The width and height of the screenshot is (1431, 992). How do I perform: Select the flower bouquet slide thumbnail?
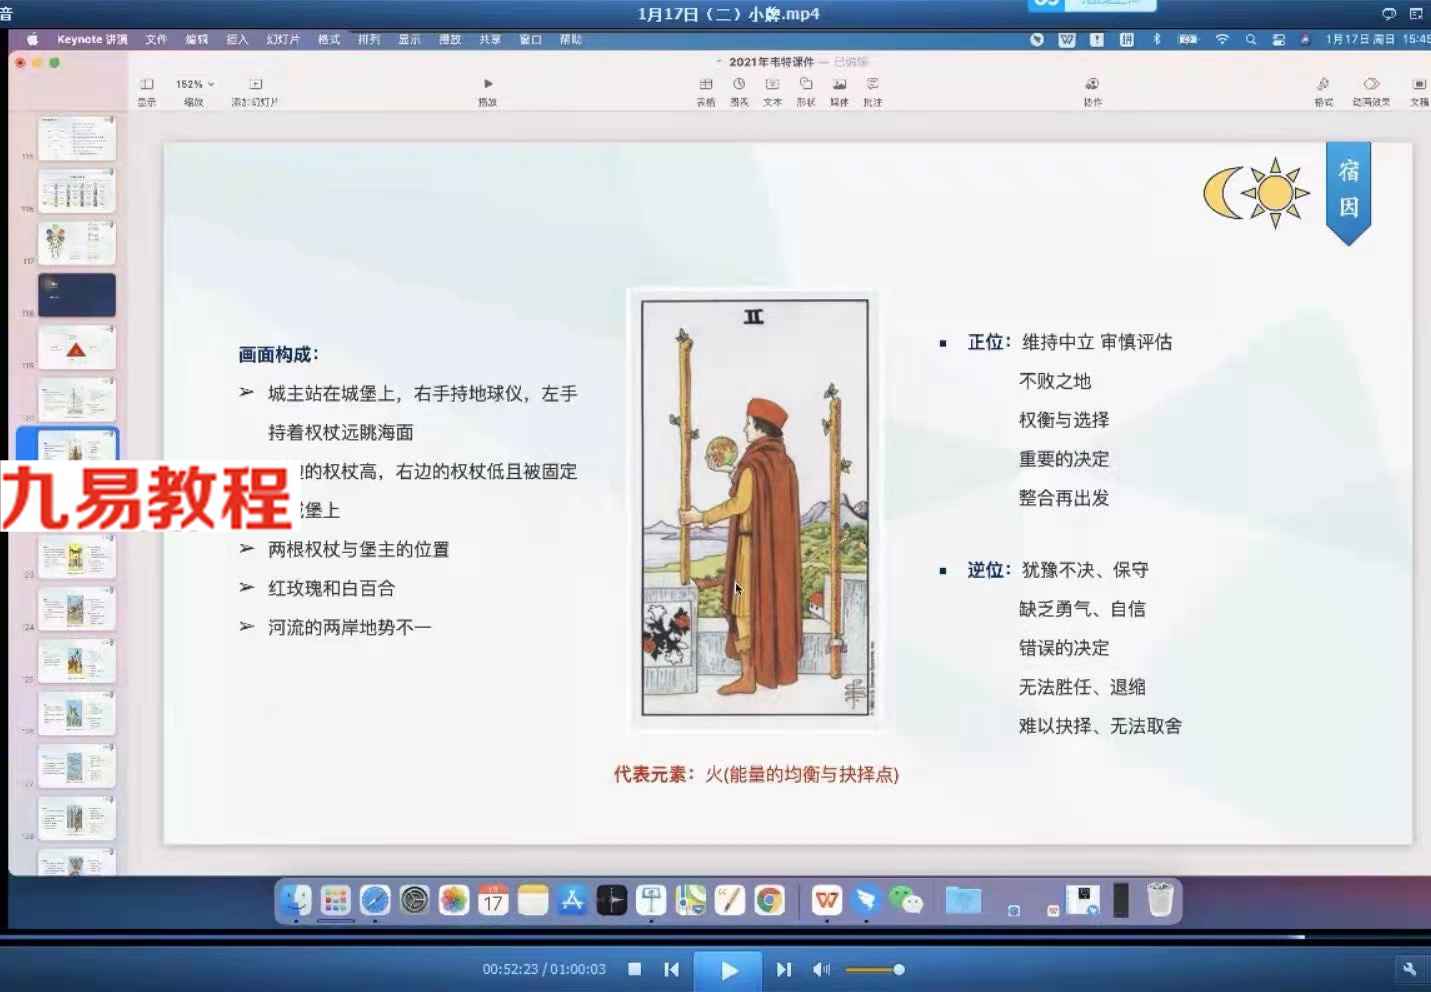77,243
